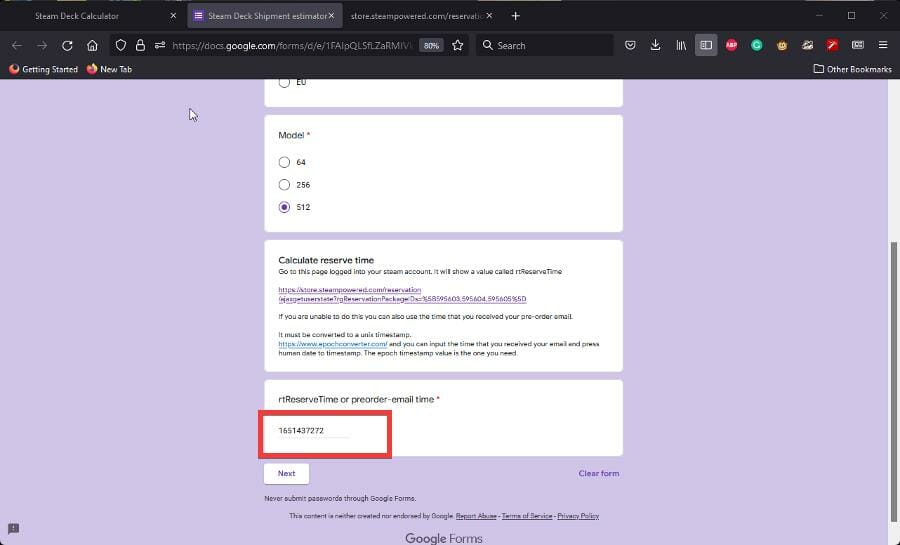900x545 pixels.
Task: Click the Next button
Action: pyautogui.click(x=286, y=474)
